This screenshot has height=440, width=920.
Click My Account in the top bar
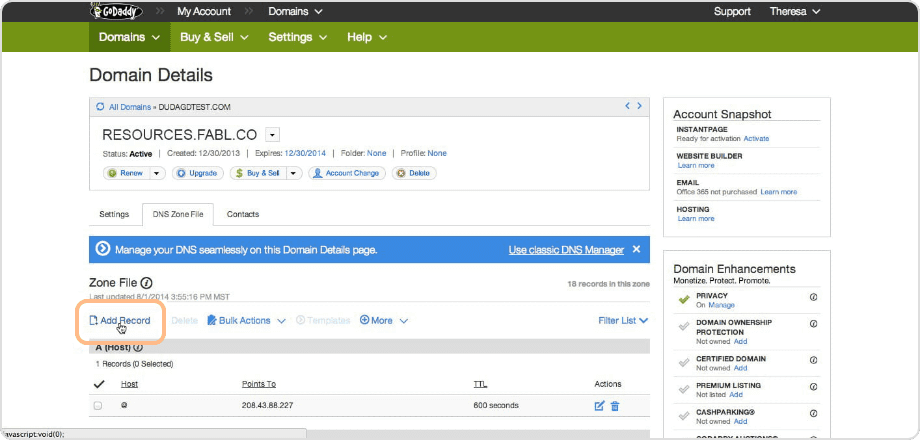(x=204, y=11)
